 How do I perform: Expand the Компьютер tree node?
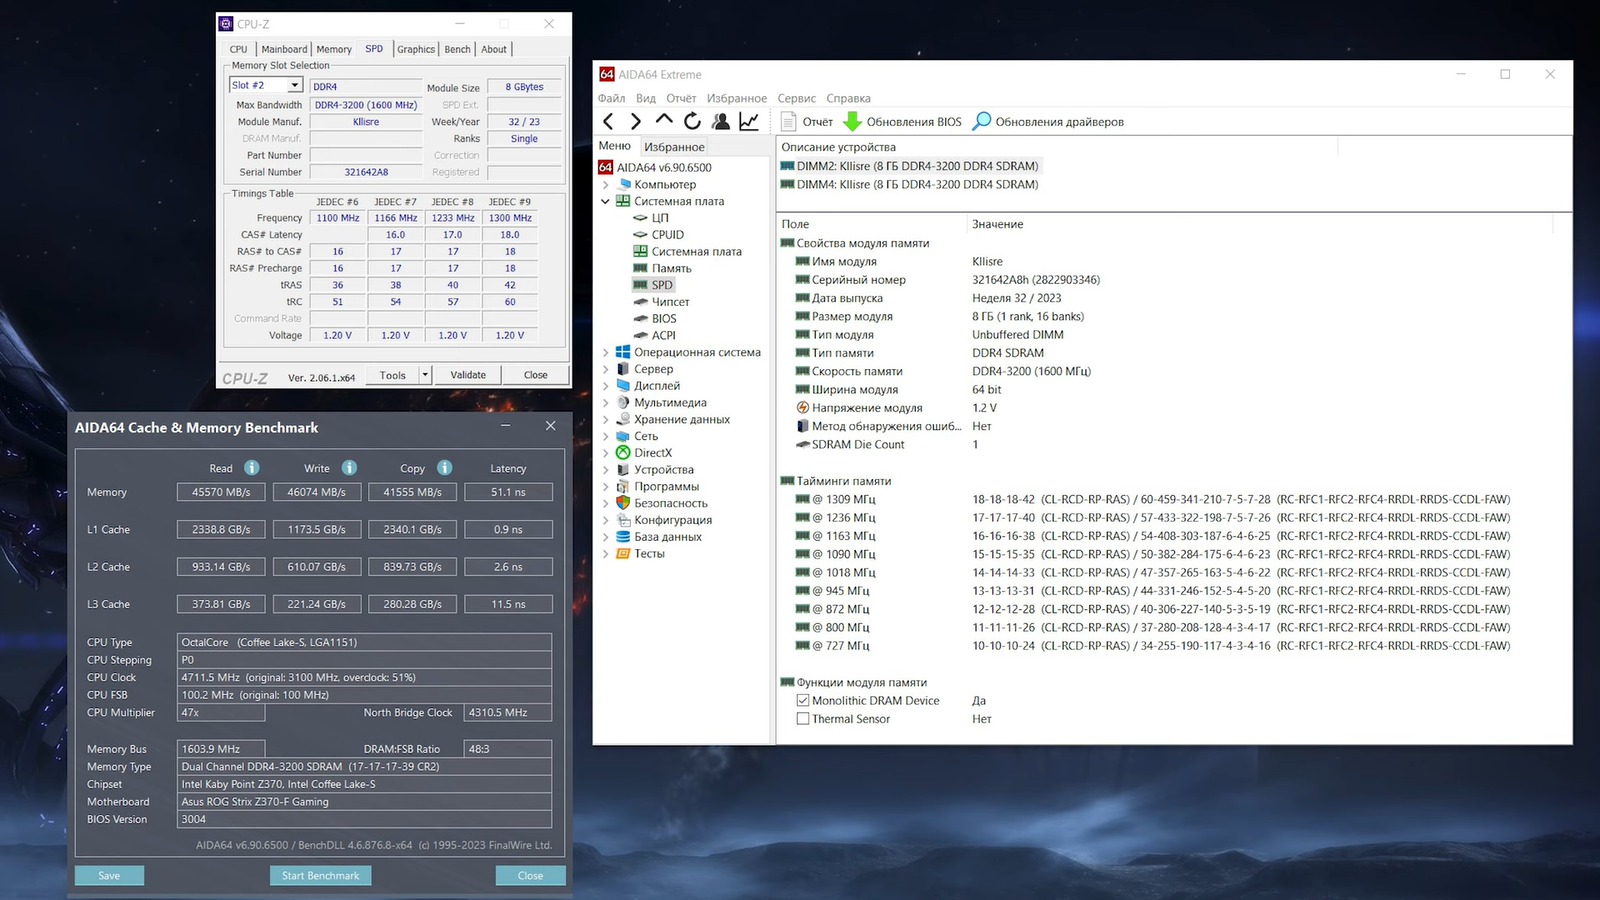click(605, 185)
